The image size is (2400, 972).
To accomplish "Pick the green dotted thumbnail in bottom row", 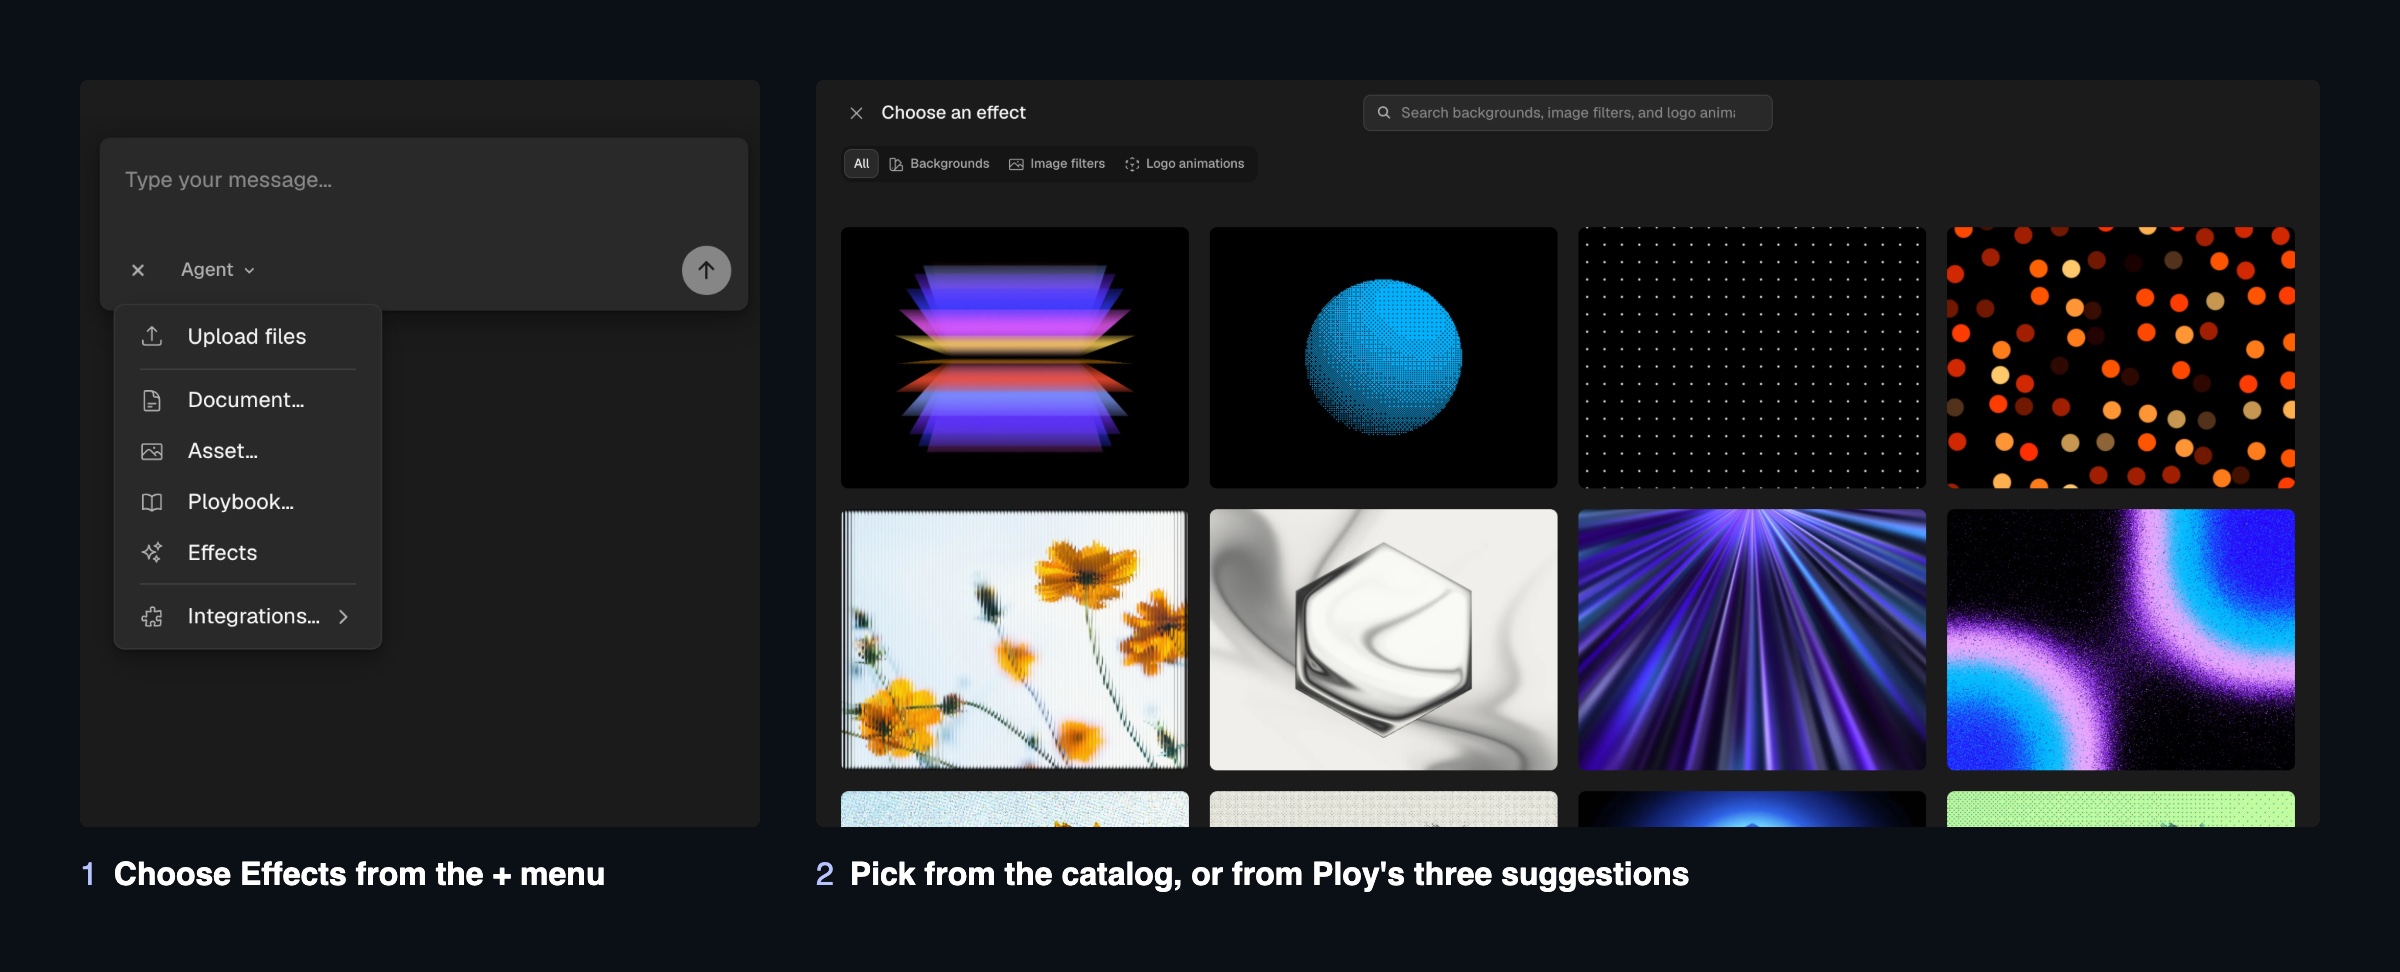I will point(2120,809).
